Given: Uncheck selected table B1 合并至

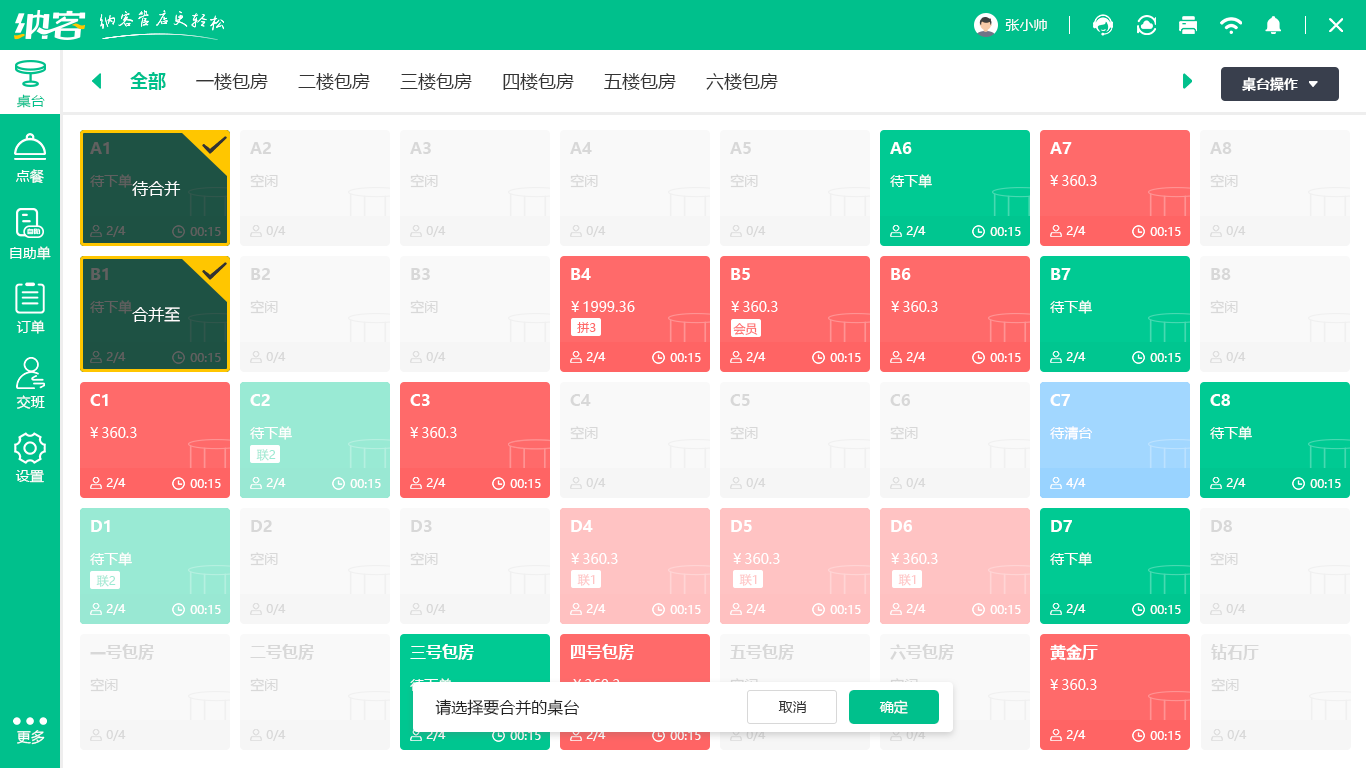Looking at the screenshot, I should click(155, 314).
